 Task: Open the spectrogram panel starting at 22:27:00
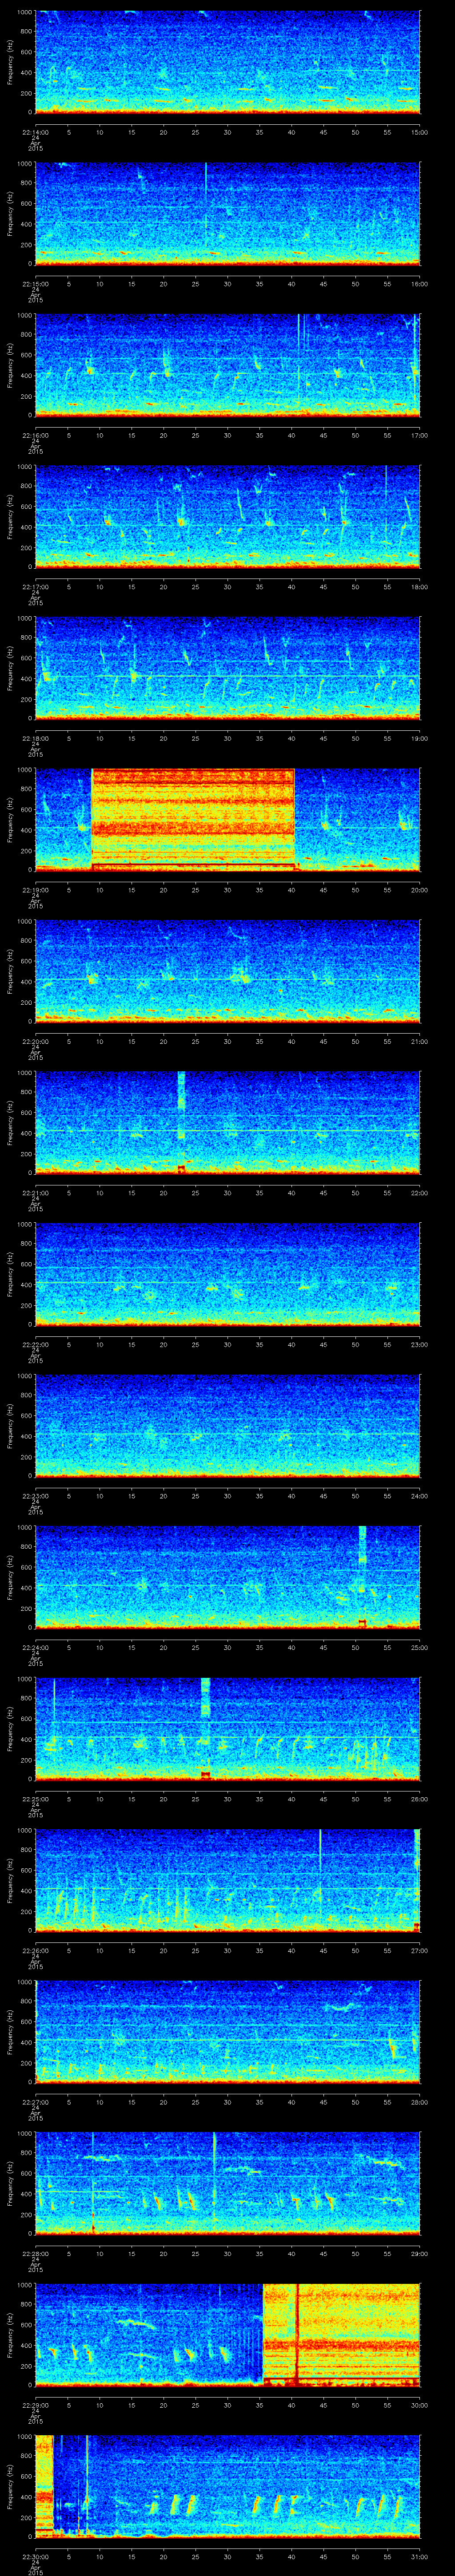click(x=228, y=2032)
